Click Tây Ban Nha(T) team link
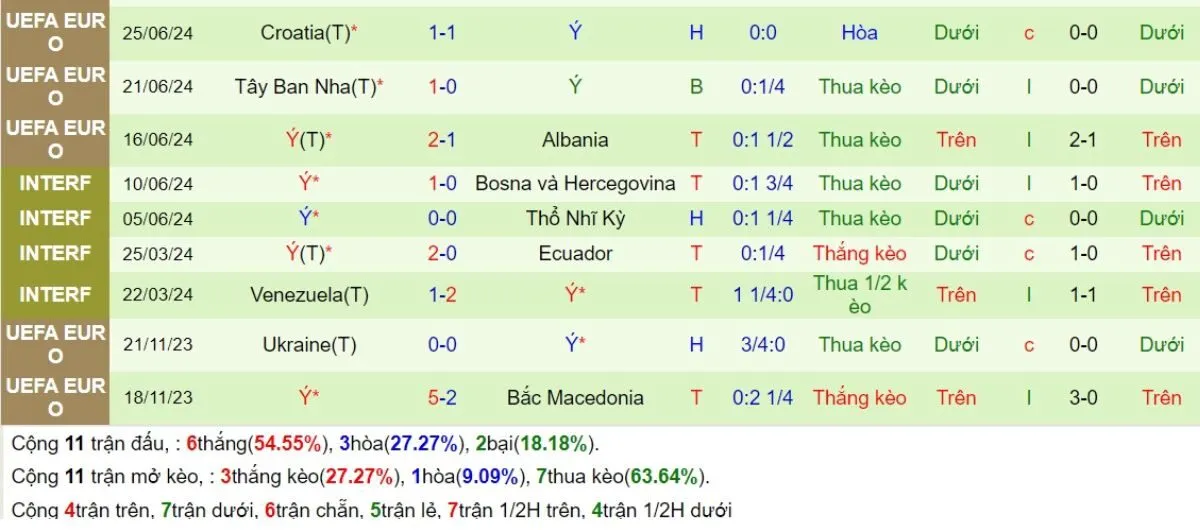 point(306,87)
